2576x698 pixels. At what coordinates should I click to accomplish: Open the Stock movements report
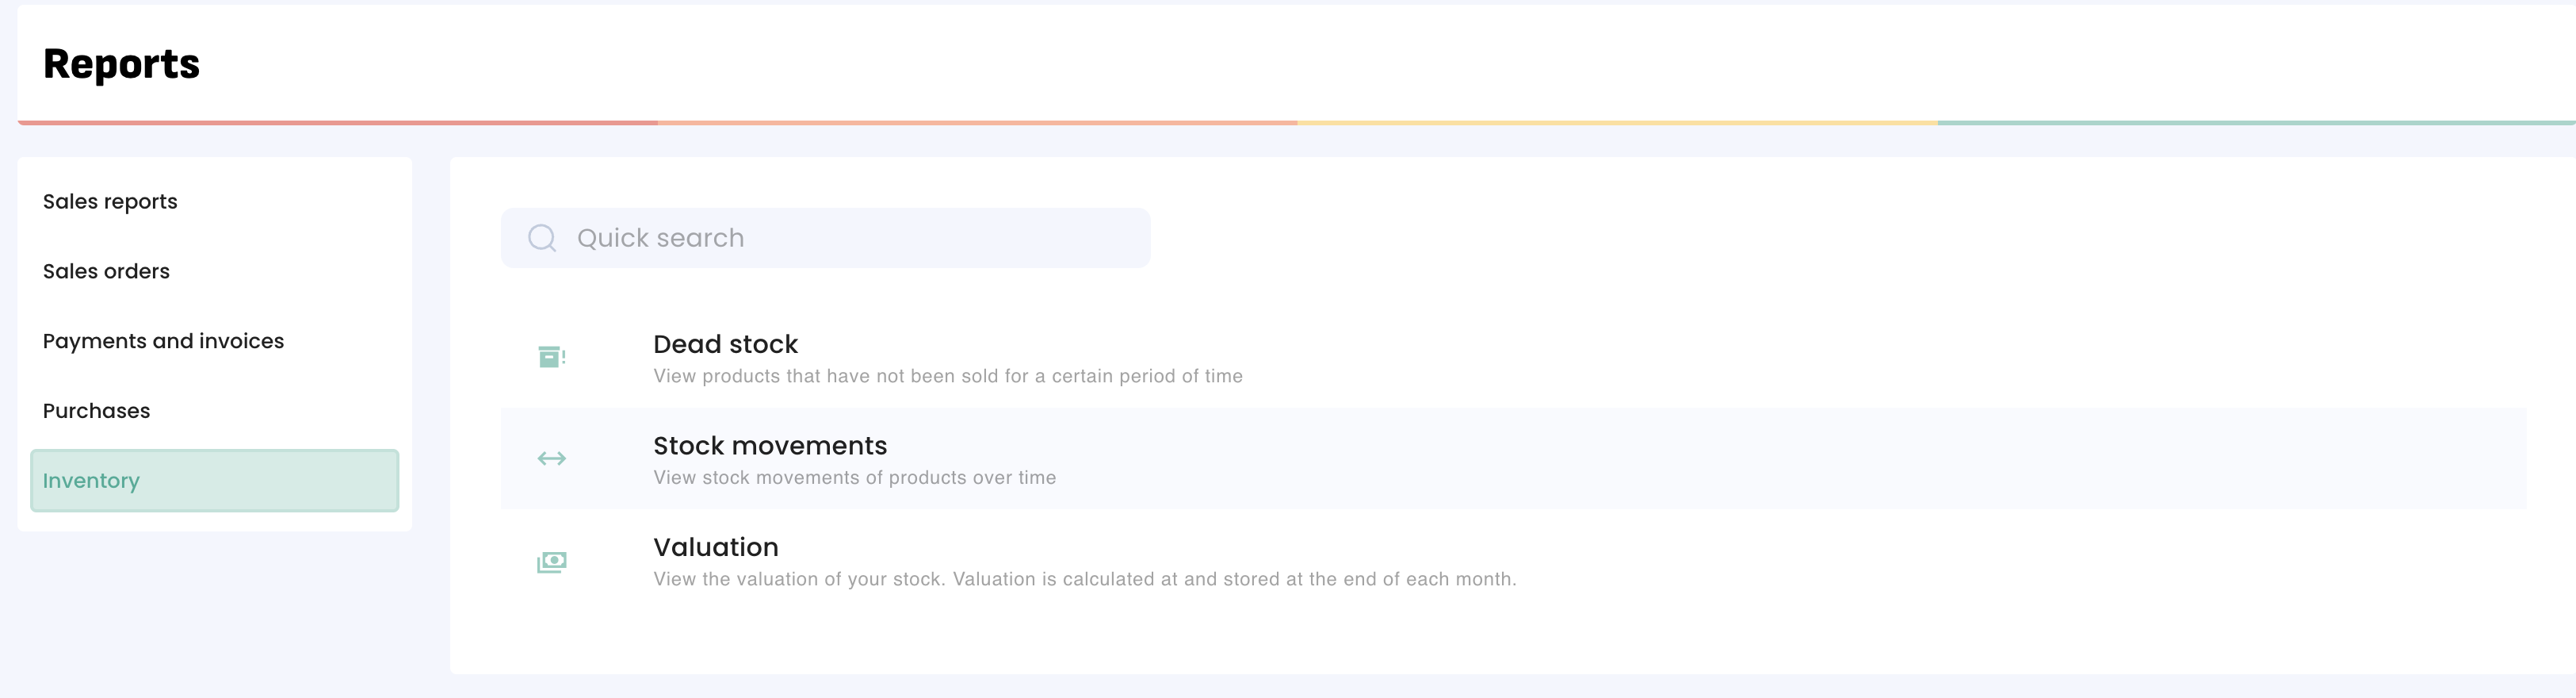769,446
